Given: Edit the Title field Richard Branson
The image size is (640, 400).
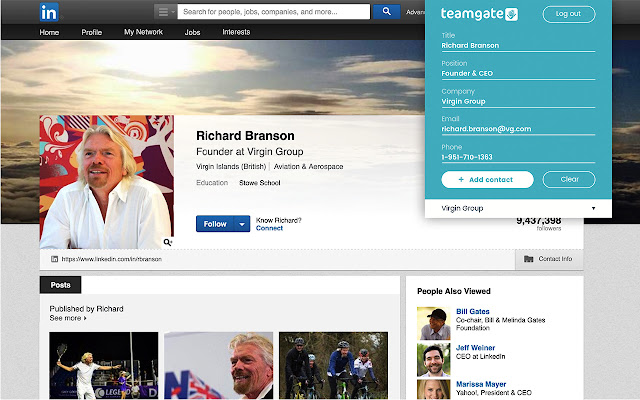Looking at the screenshot, I should pyautogui.click(x=518, y=45).
